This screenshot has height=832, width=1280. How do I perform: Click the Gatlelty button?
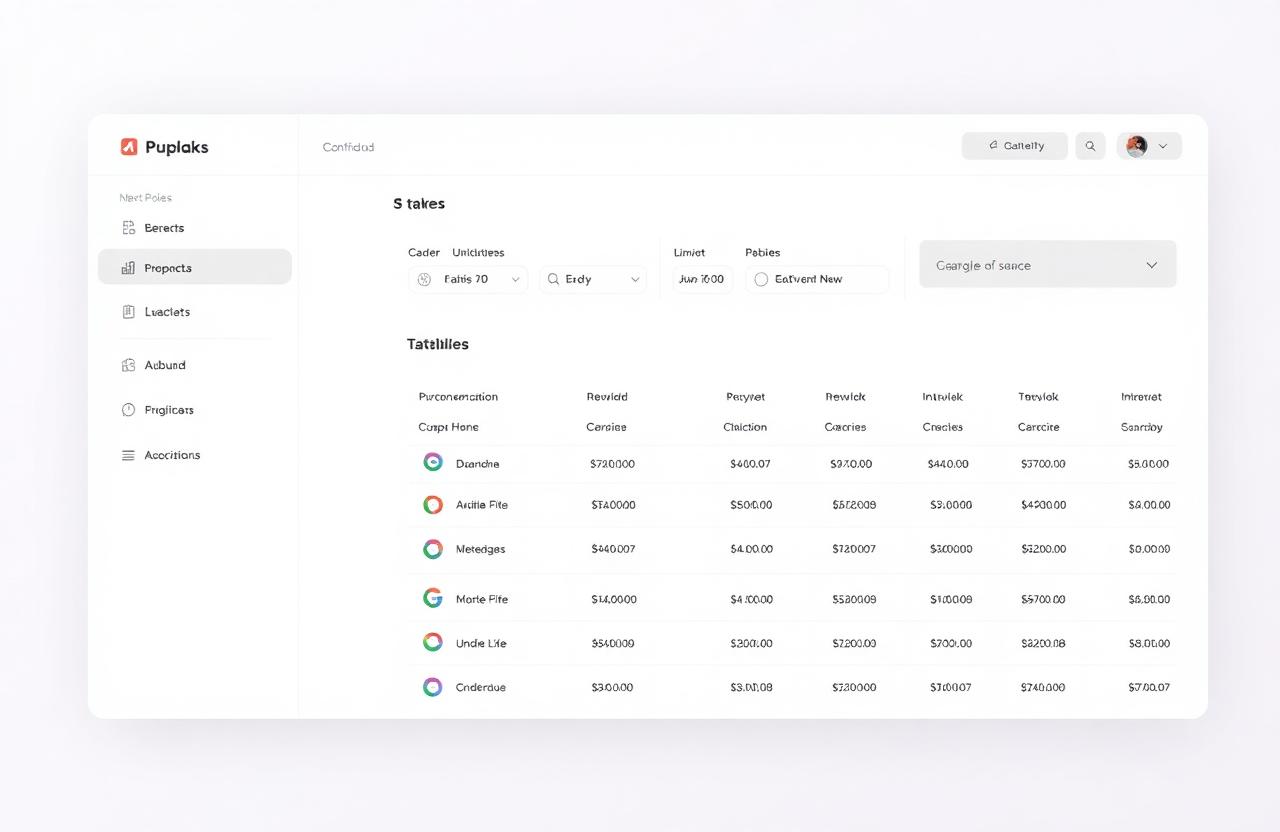(x=1015, y=146)
